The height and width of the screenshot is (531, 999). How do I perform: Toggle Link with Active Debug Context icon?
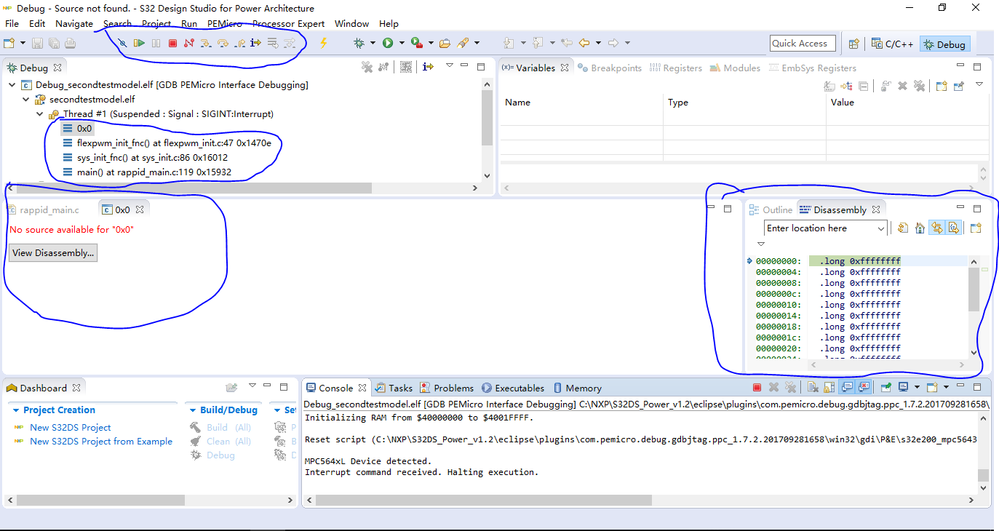[x=937, y=228]
